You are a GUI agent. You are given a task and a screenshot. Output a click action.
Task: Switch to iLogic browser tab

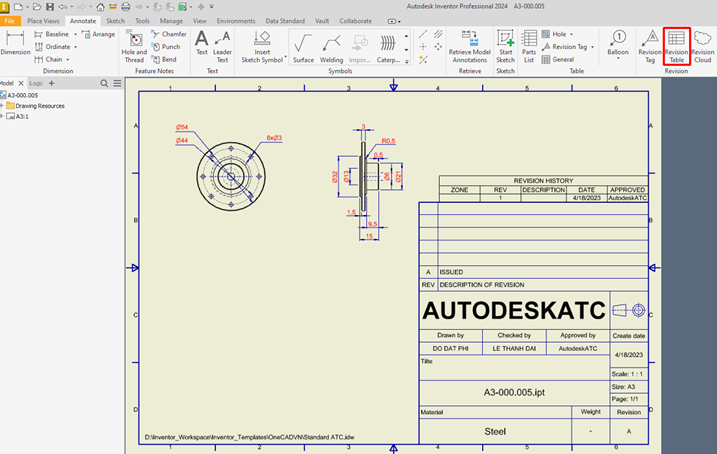(36, 83)
